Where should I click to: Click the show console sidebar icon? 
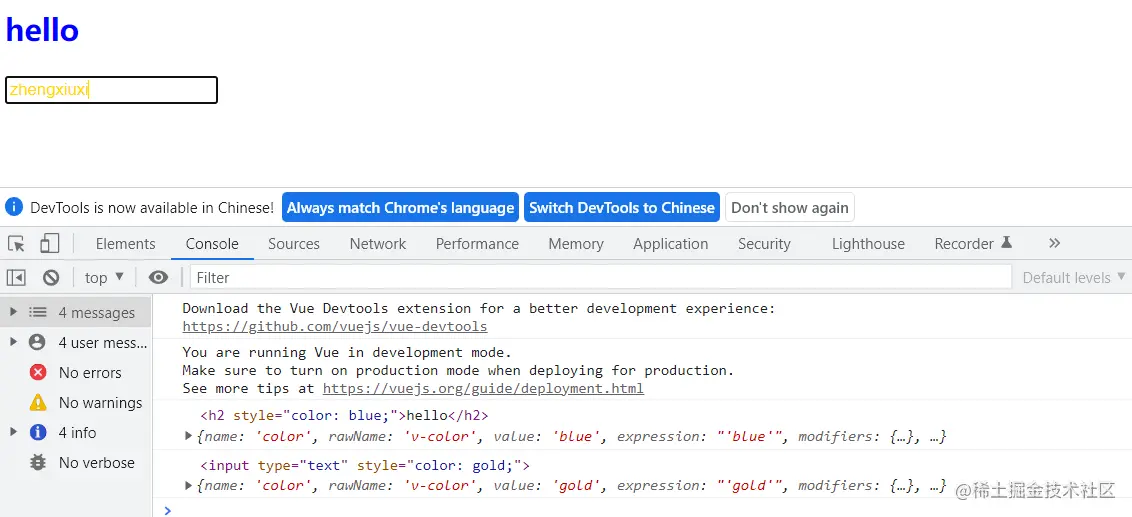click(x=16, y=278)
